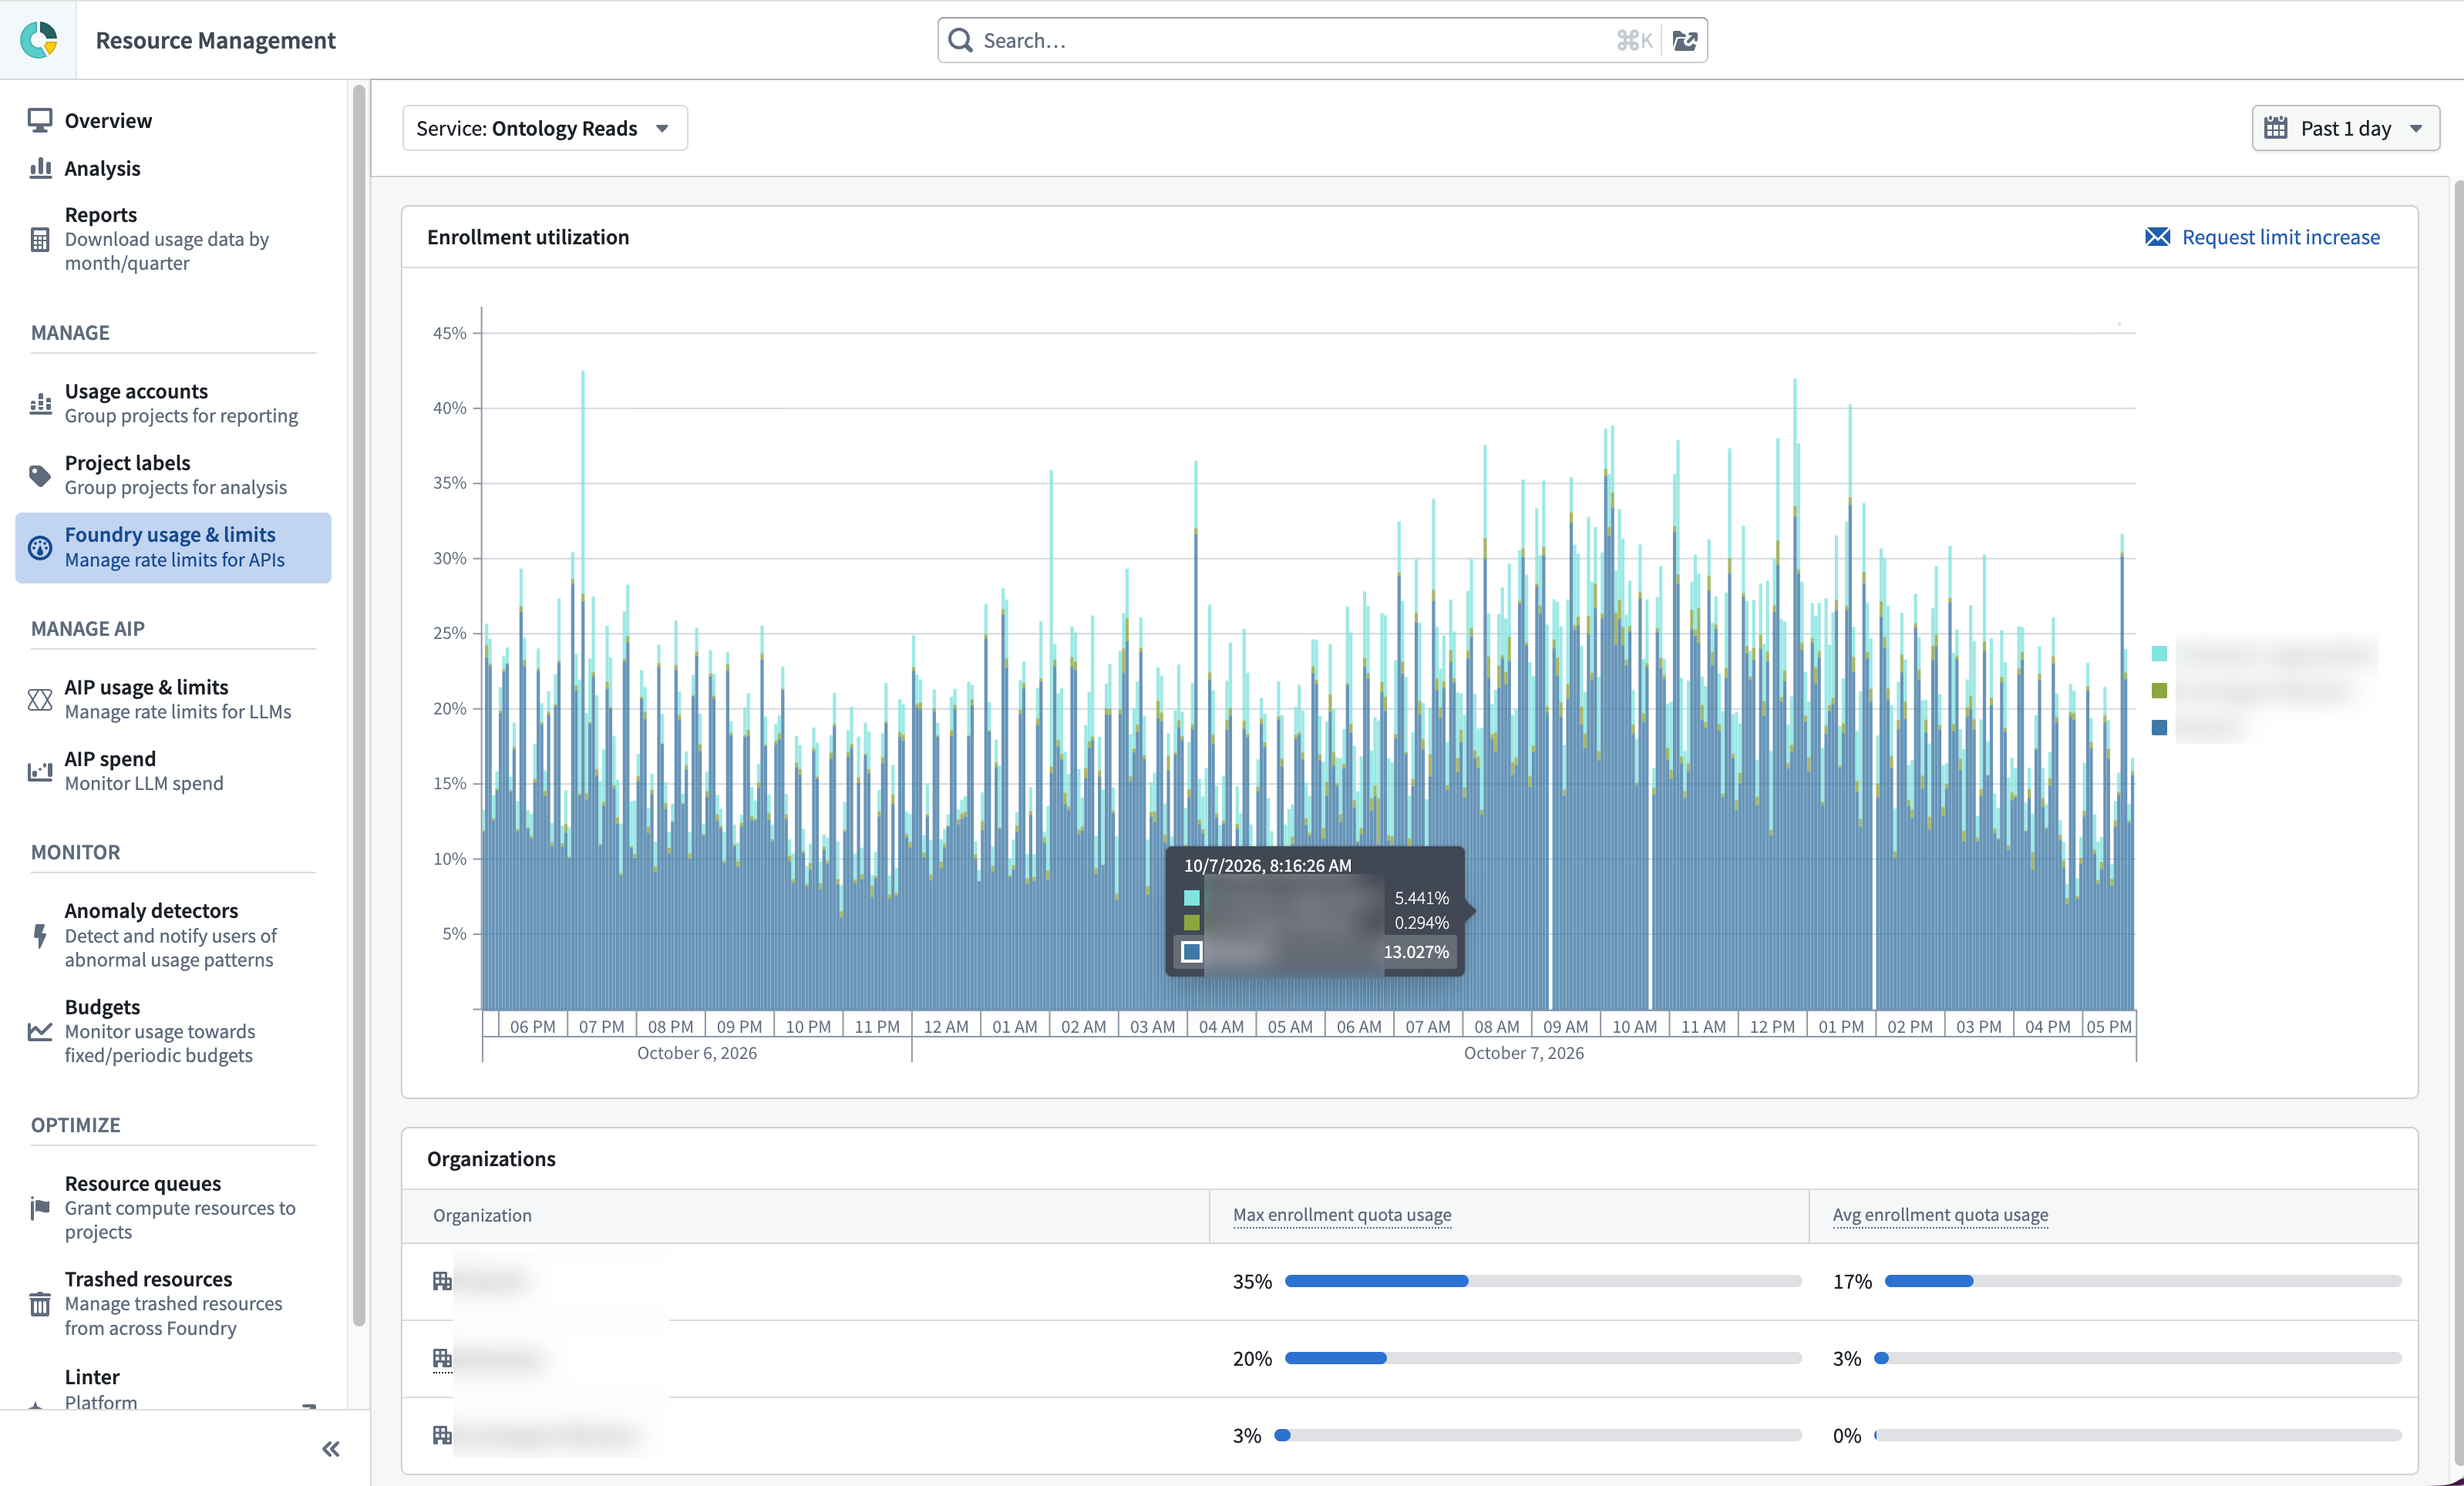This screenshot has height=1486, width=2464.
Task: Click Max enrollment quota usage column header
Action: [x=1342, y=1215]
